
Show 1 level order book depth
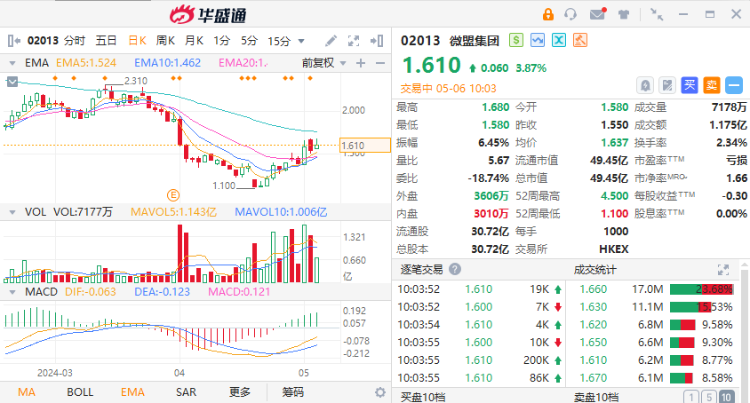coord(691,397)
